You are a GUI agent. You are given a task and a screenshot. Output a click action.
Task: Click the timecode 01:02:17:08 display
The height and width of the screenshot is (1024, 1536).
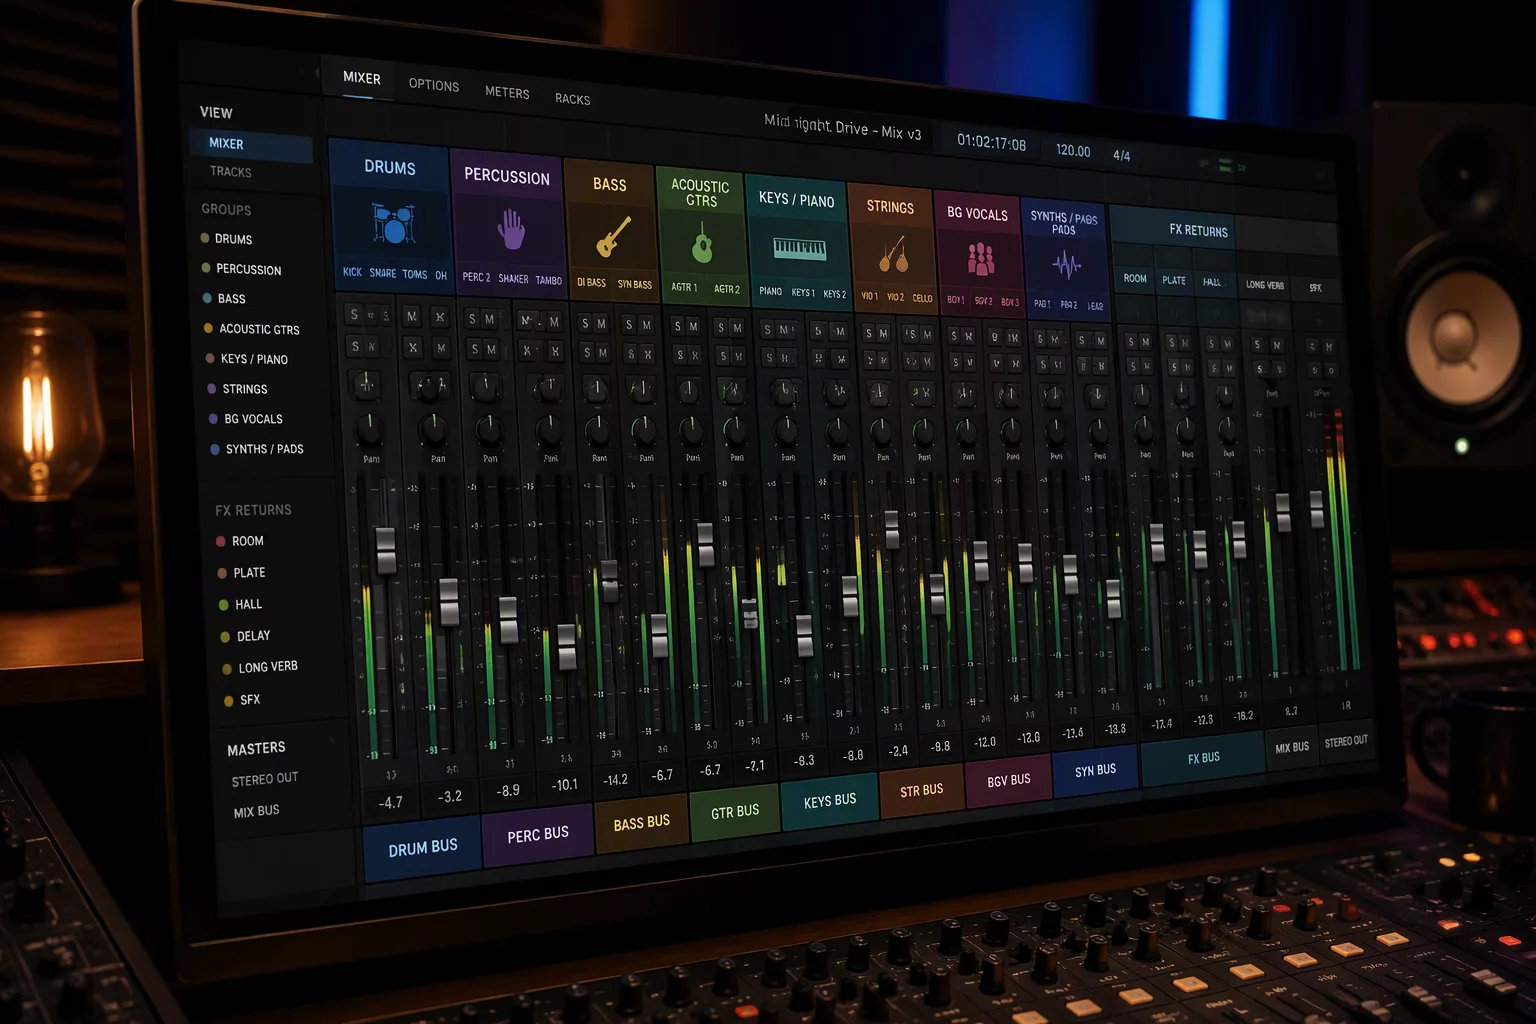pos(991,142)
